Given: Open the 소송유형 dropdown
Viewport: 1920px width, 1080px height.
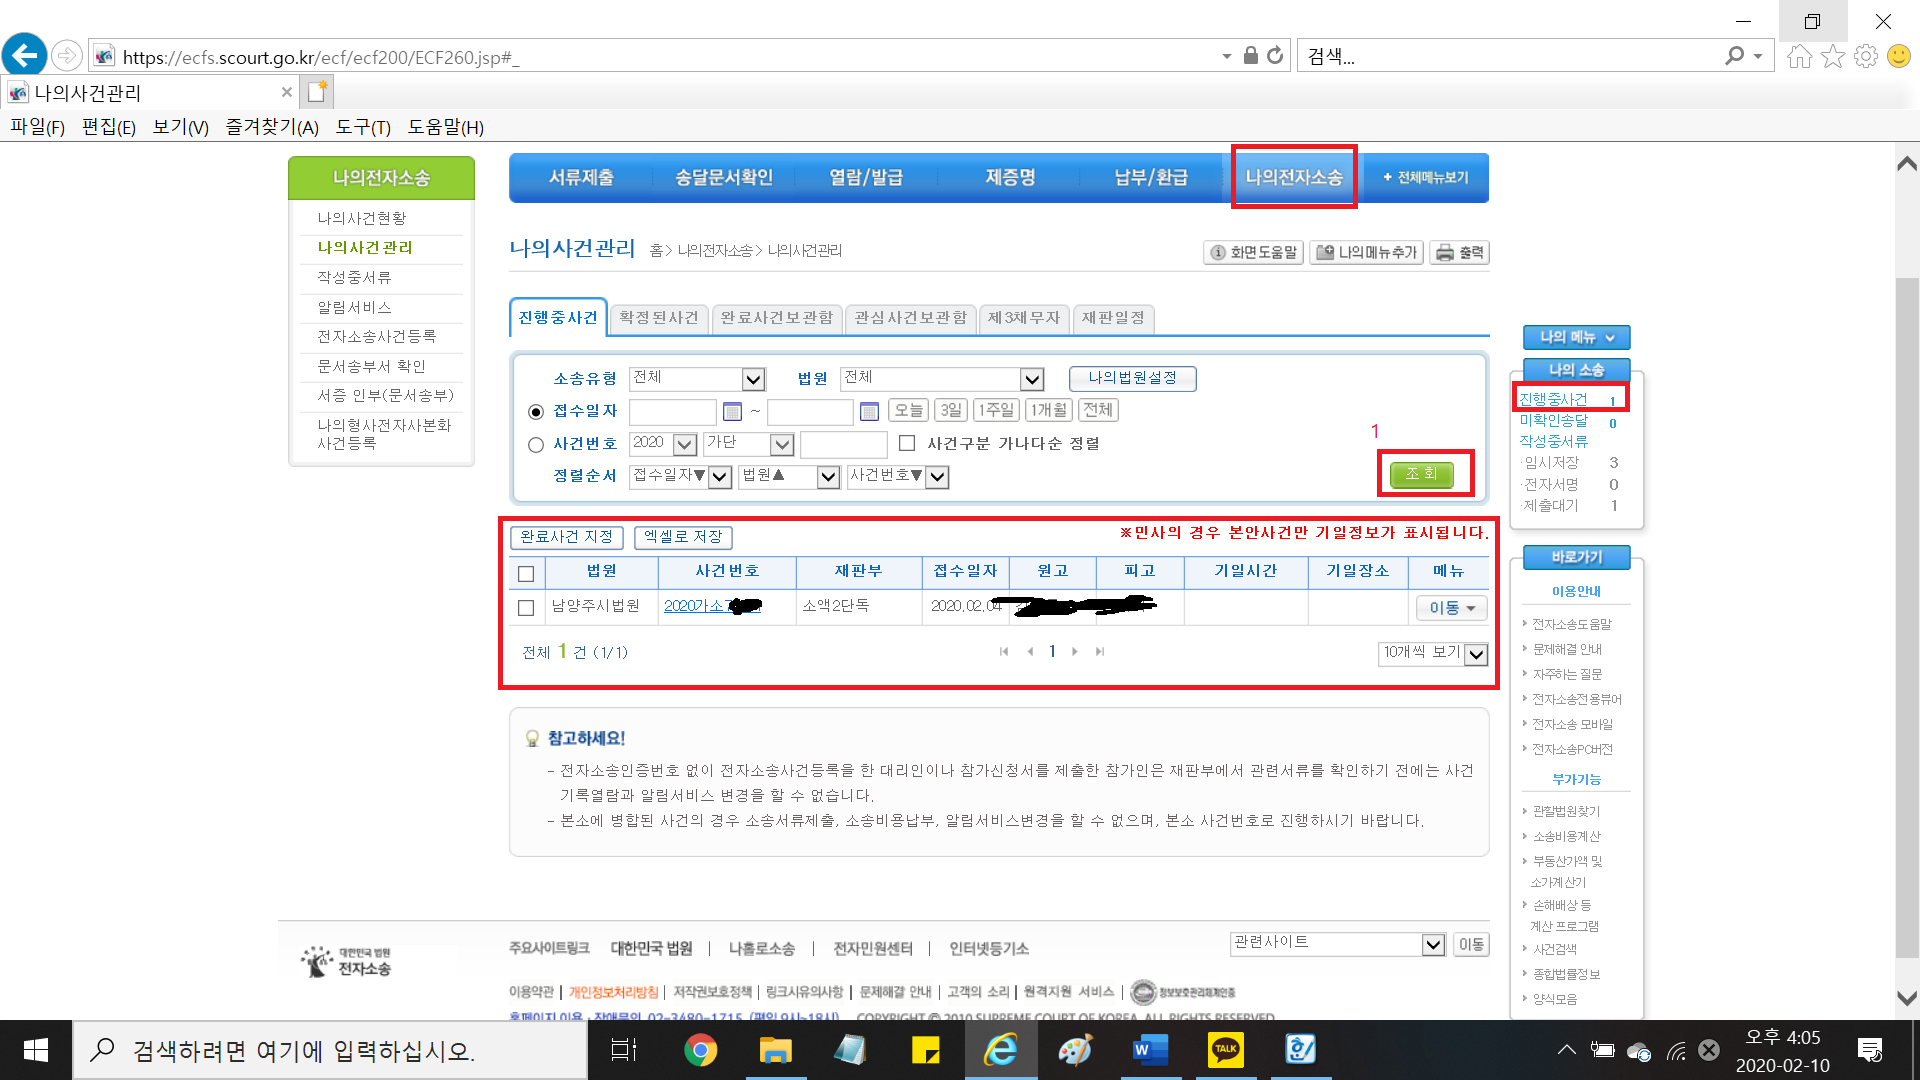Looking at the screenshot, I should [x=753, y=379].
